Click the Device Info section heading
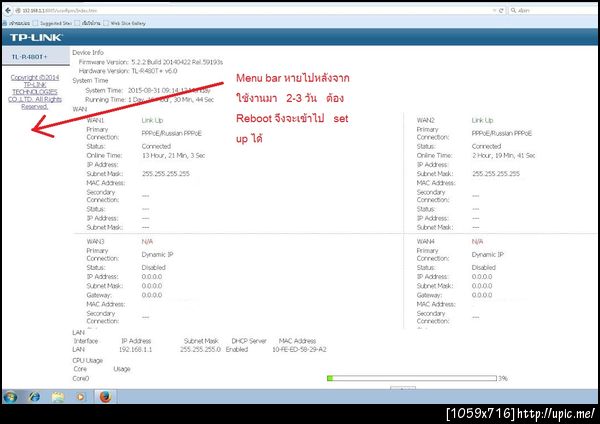Viewport: 600px width, 424px height. 88,52
